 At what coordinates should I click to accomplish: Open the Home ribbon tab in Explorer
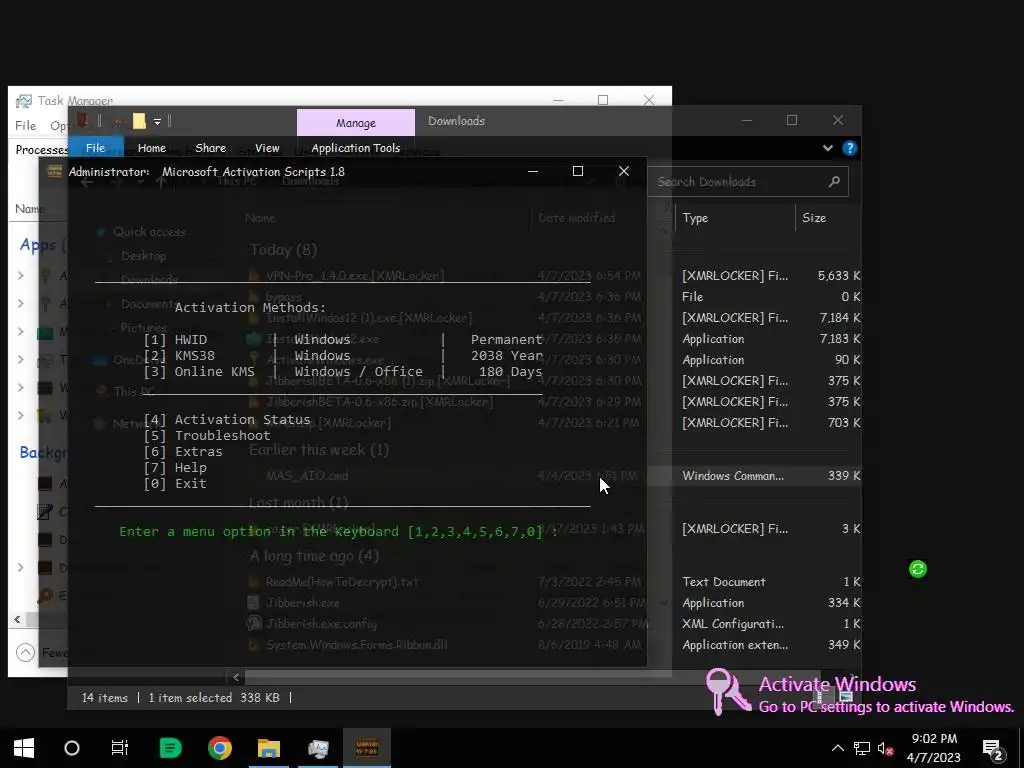152,148
